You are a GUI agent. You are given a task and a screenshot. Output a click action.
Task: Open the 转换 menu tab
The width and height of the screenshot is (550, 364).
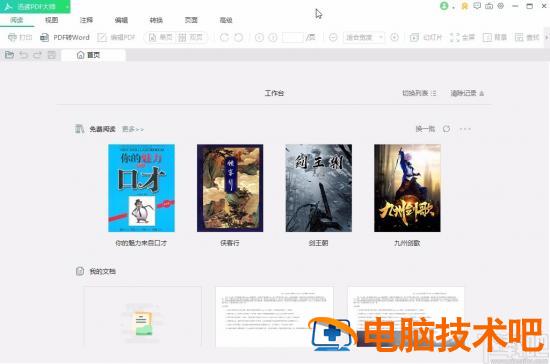156,20
